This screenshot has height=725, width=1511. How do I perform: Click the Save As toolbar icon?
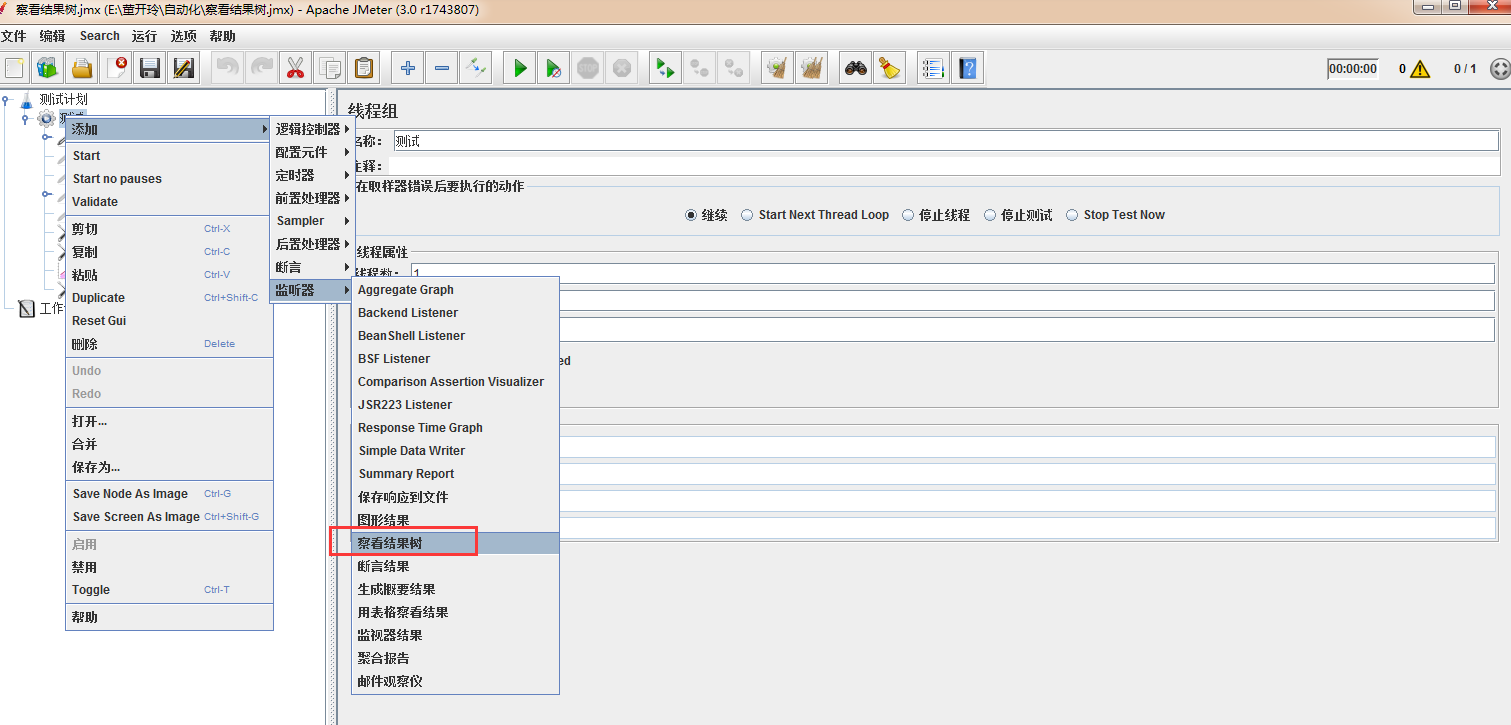point(184,68)
